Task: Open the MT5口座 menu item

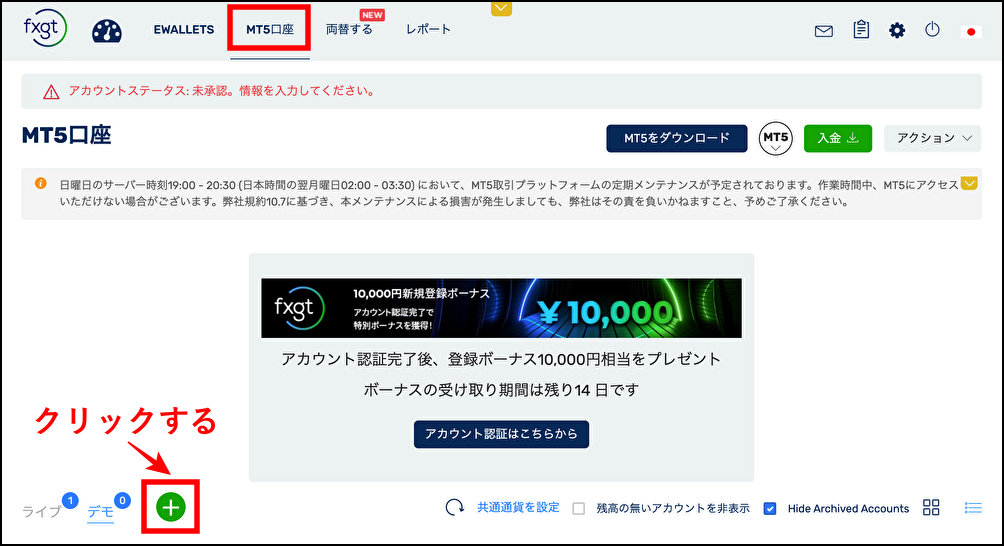Action: (270, 29)
